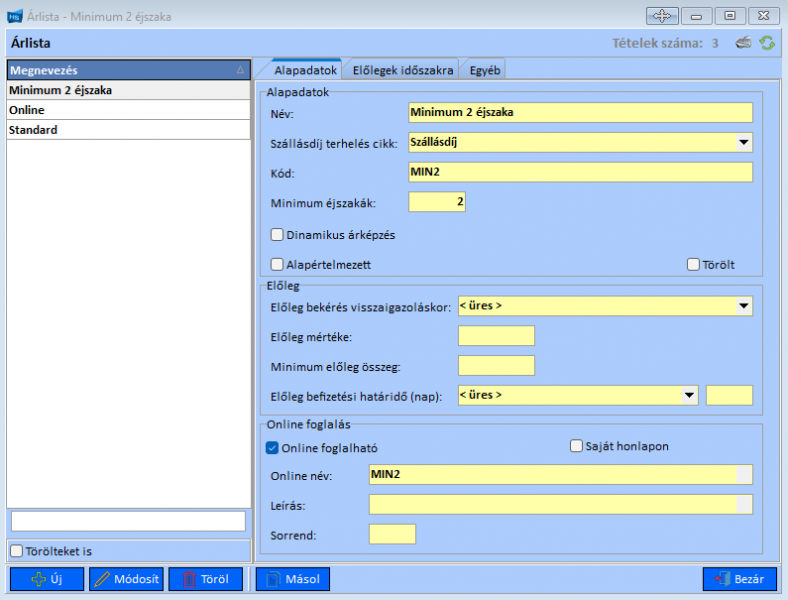The width and height of the screenshot is (788, 600).
Task: Check the Törölt checkbox
Action: [693, 264]
